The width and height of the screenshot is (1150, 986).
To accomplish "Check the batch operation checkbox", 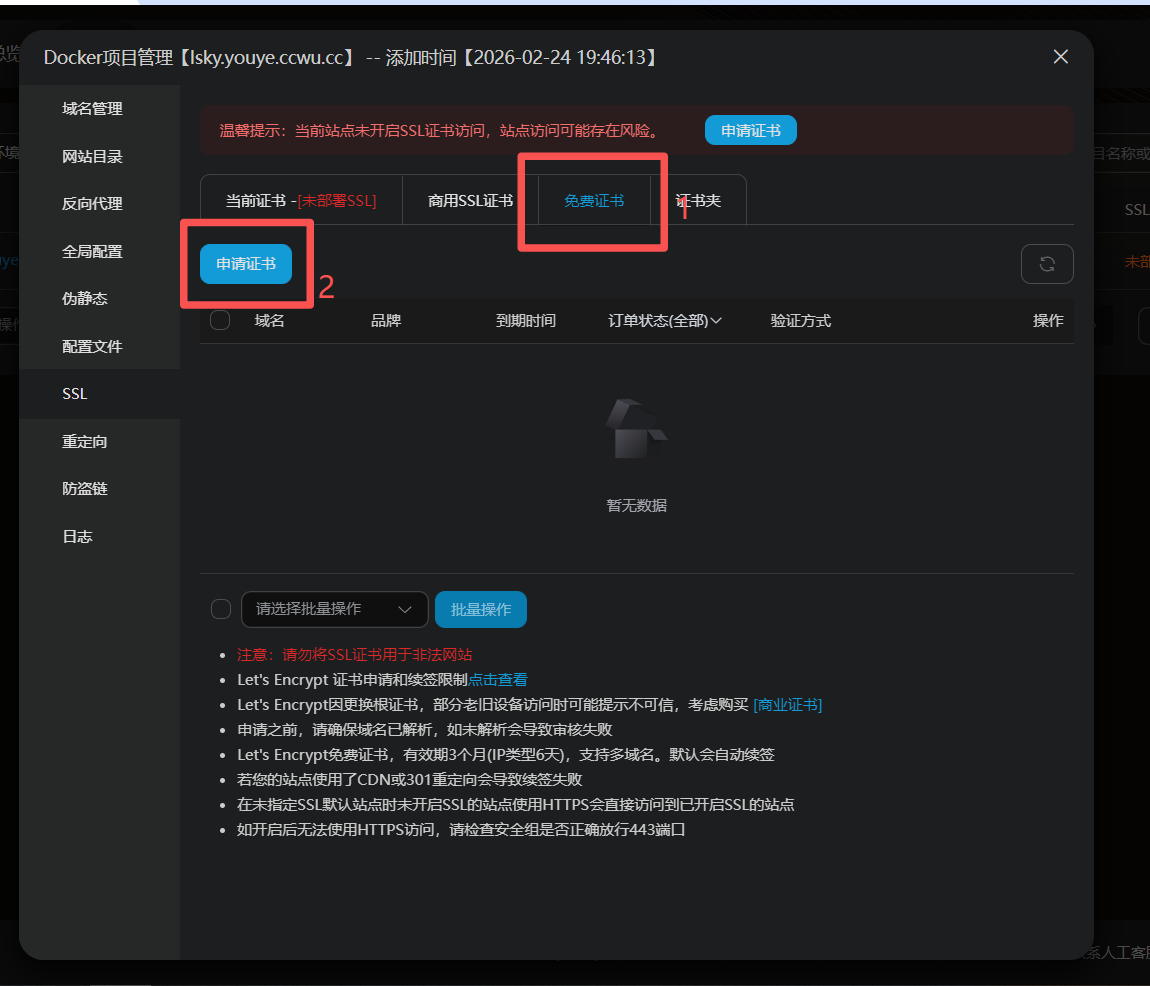I will [221, 609].
